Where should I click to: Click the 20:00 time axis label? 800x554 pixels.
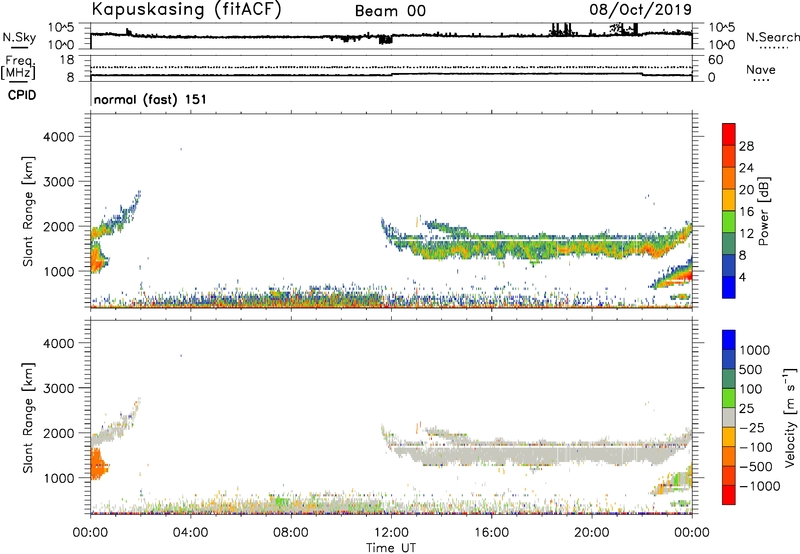tap(591, 533)
